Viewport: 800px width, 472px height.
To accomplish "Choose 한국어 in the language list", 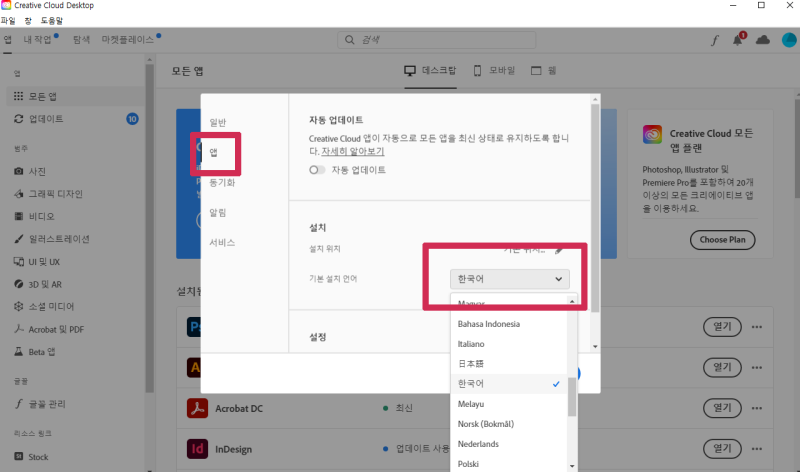I will [509, 384].
